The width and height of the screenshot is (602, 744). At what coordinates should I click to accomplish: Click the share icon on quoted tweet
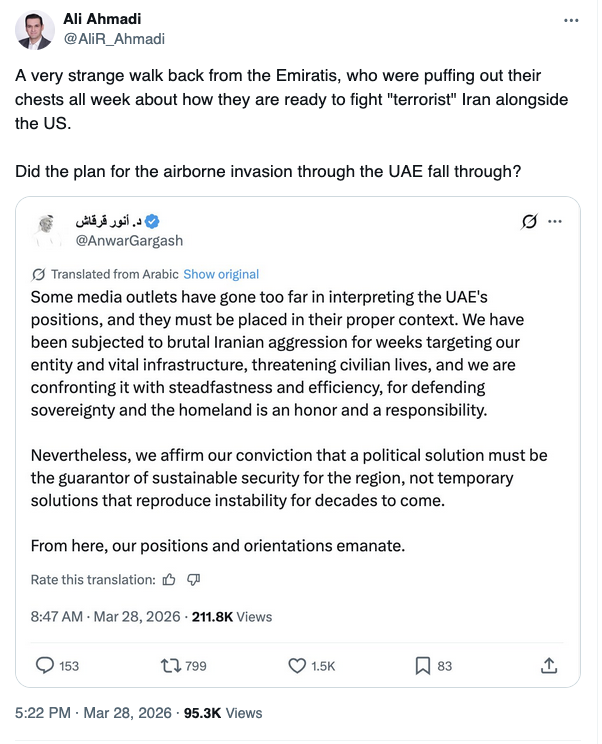pos(548,665)
